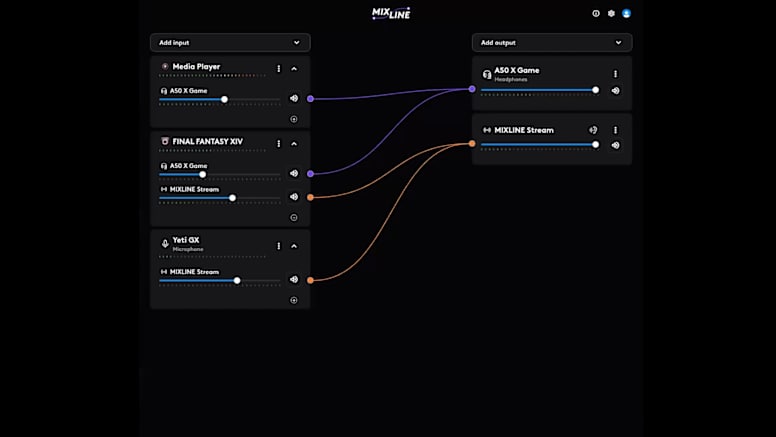The height and width of the screenshot is (437, 776).
Task: Mute the A50 X Game headphones output
Action: (616, 91)
